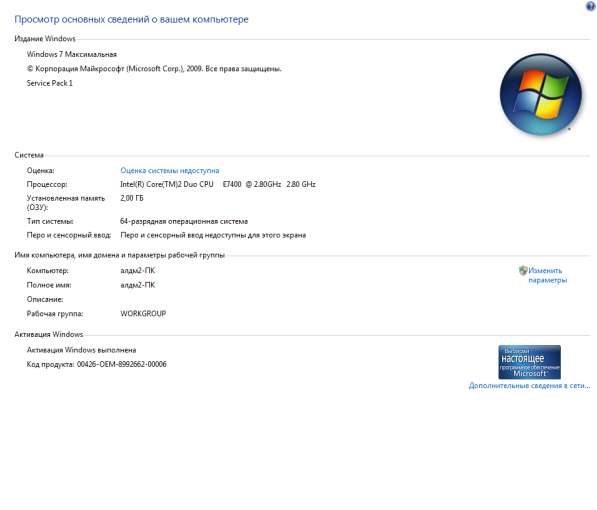Select the text Windows 7 Максимальная
This screenshot has width=597, height=510.
72,54
